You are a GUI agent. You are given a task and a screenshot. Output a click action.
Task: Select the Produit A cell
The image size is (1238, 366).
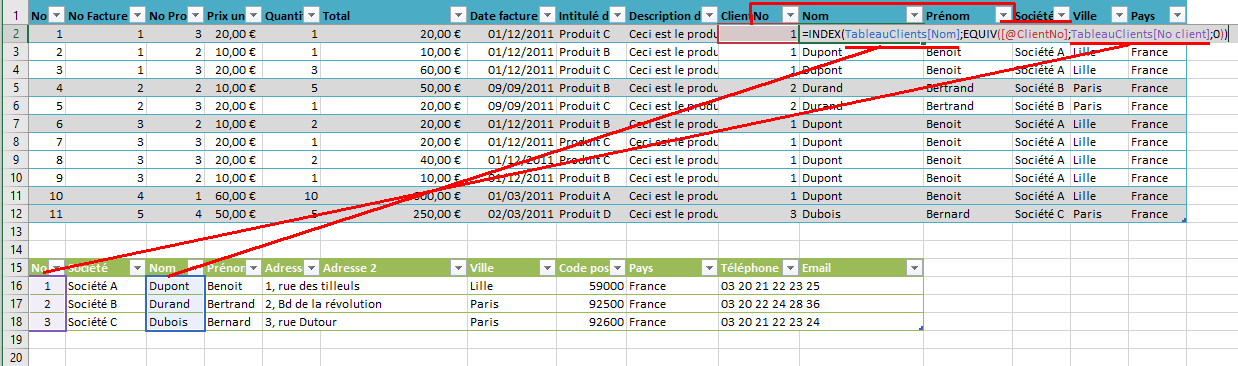(591, 196)
